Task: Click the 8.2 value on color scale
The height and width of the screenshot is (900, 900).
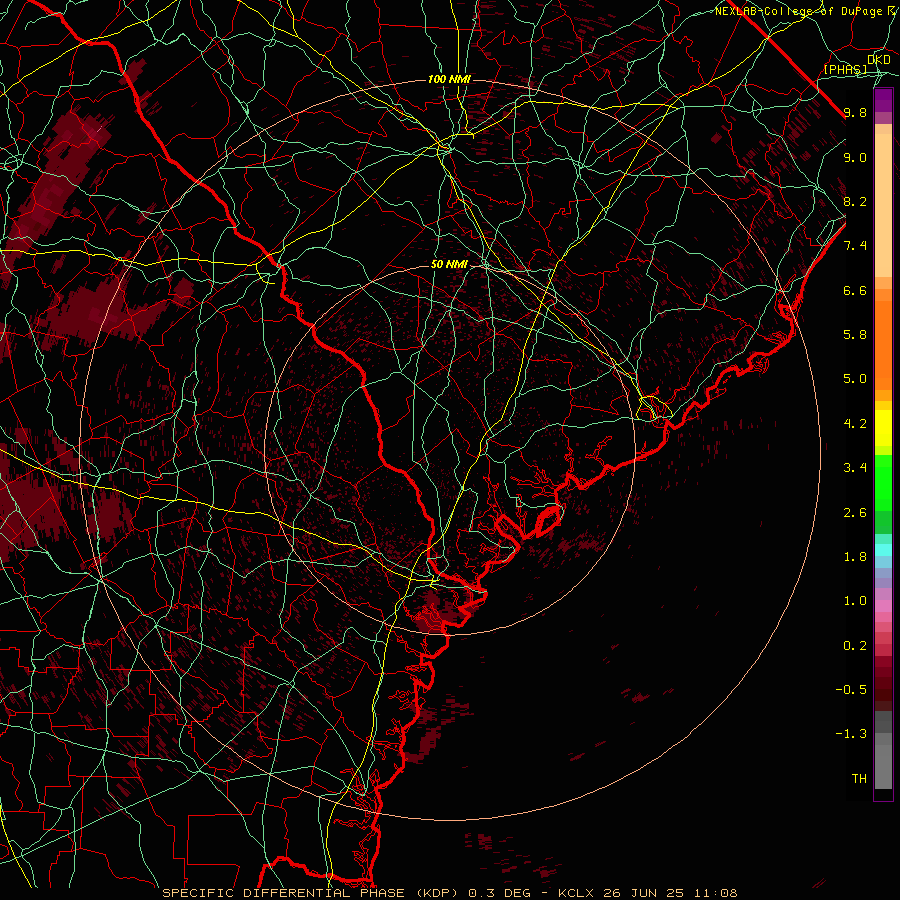Action: pyautogui.click(x=855, y=201)
